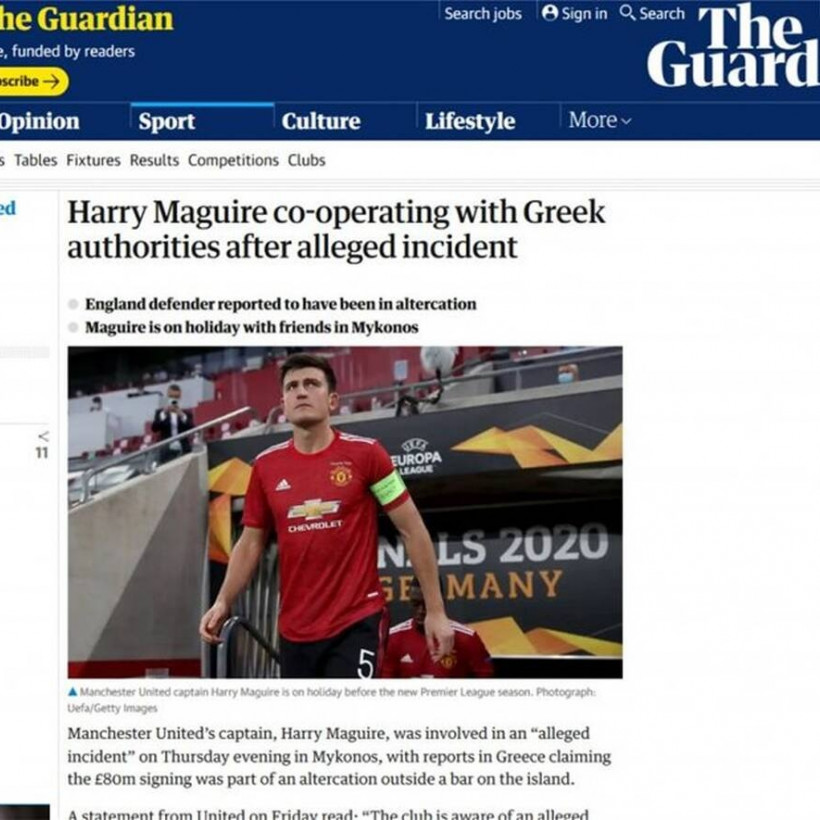Open the Culture section tab
This screenshot has height=820, width=820.
(x=321, y=121)
